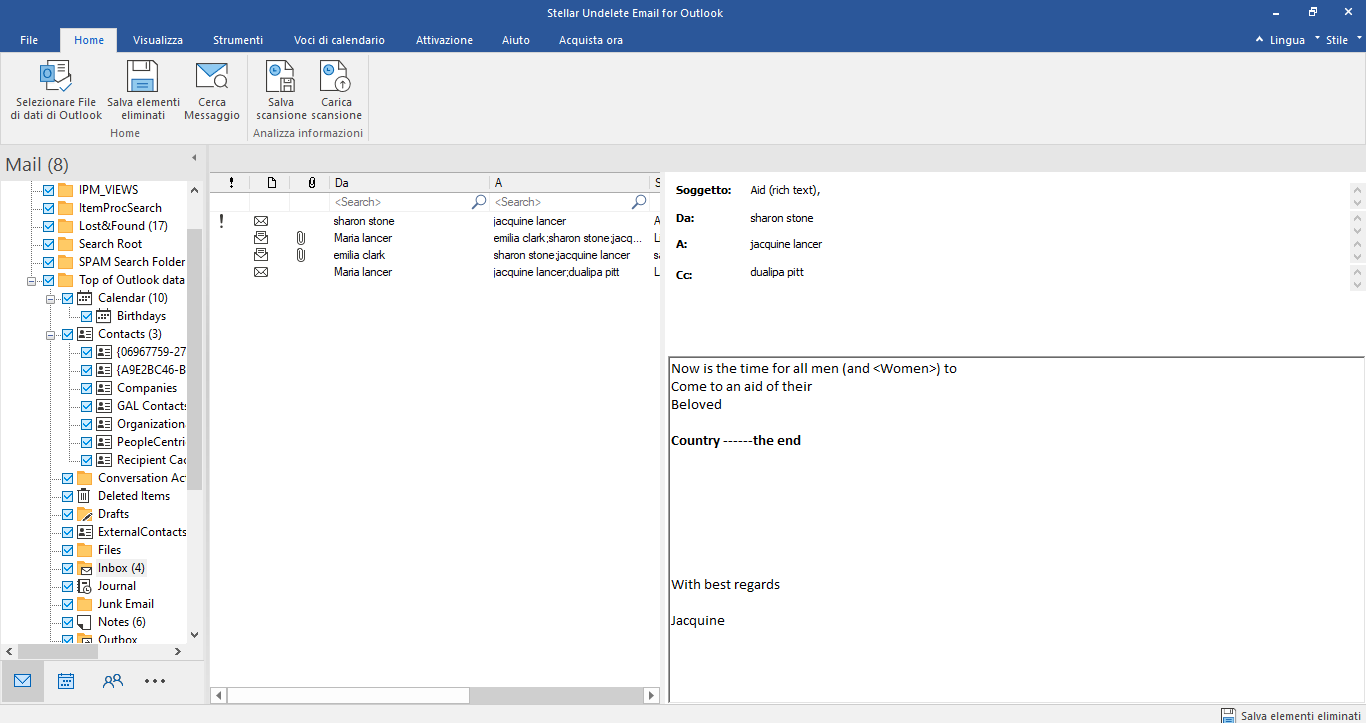This screenshot has width=1366, height=723.
Task: Sort by Da column header
Action: point(409,183)
